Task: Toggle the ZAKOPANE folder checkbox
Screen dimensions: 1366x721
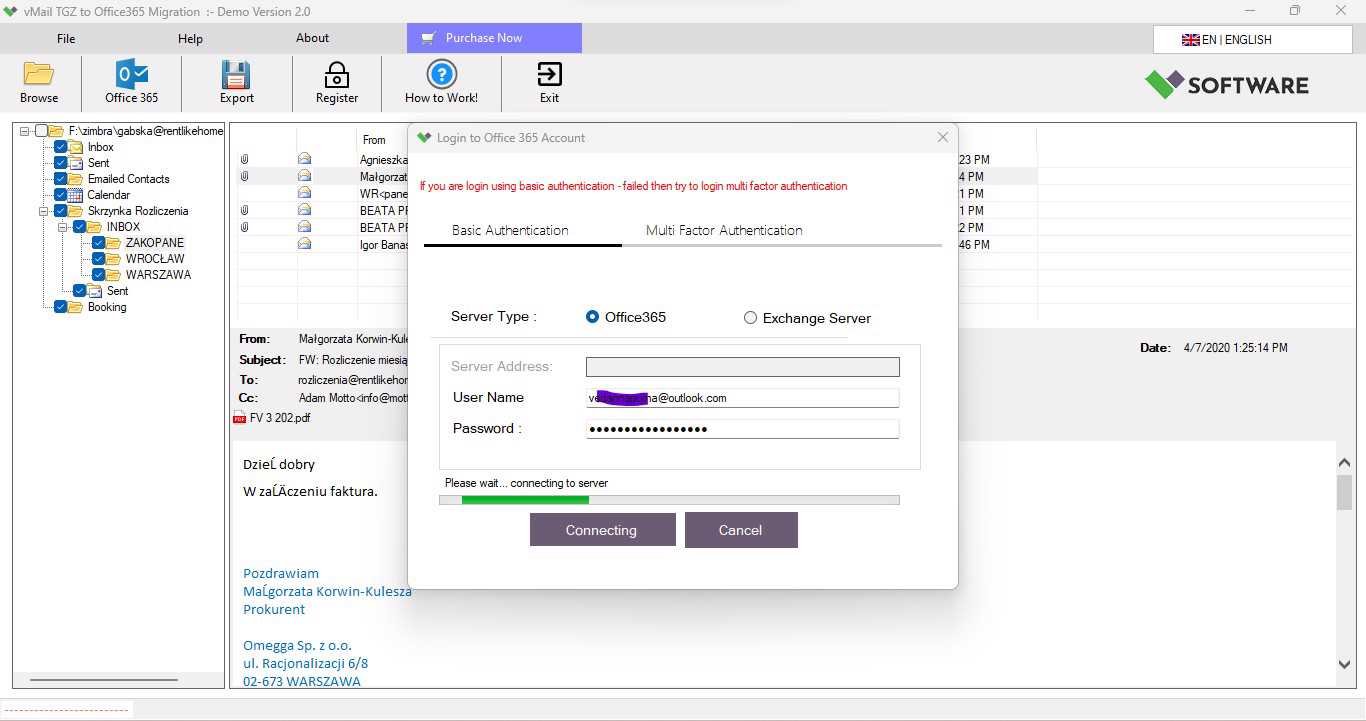Action: click(x=98, y=243)
